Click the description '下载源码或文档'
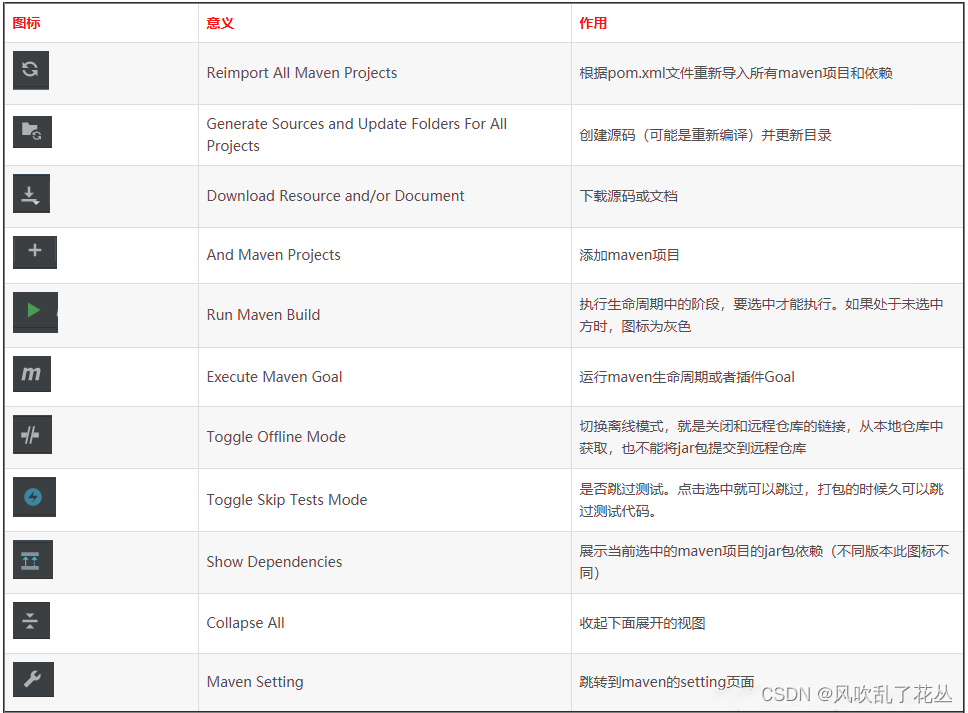This screenshot has height=713, width=968. coord(628,196)
